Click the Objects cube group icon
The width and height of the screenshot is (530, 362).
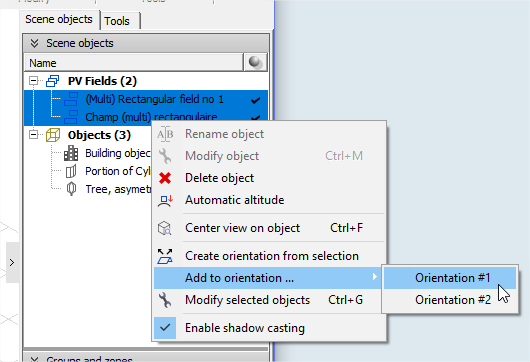point(53,135)
